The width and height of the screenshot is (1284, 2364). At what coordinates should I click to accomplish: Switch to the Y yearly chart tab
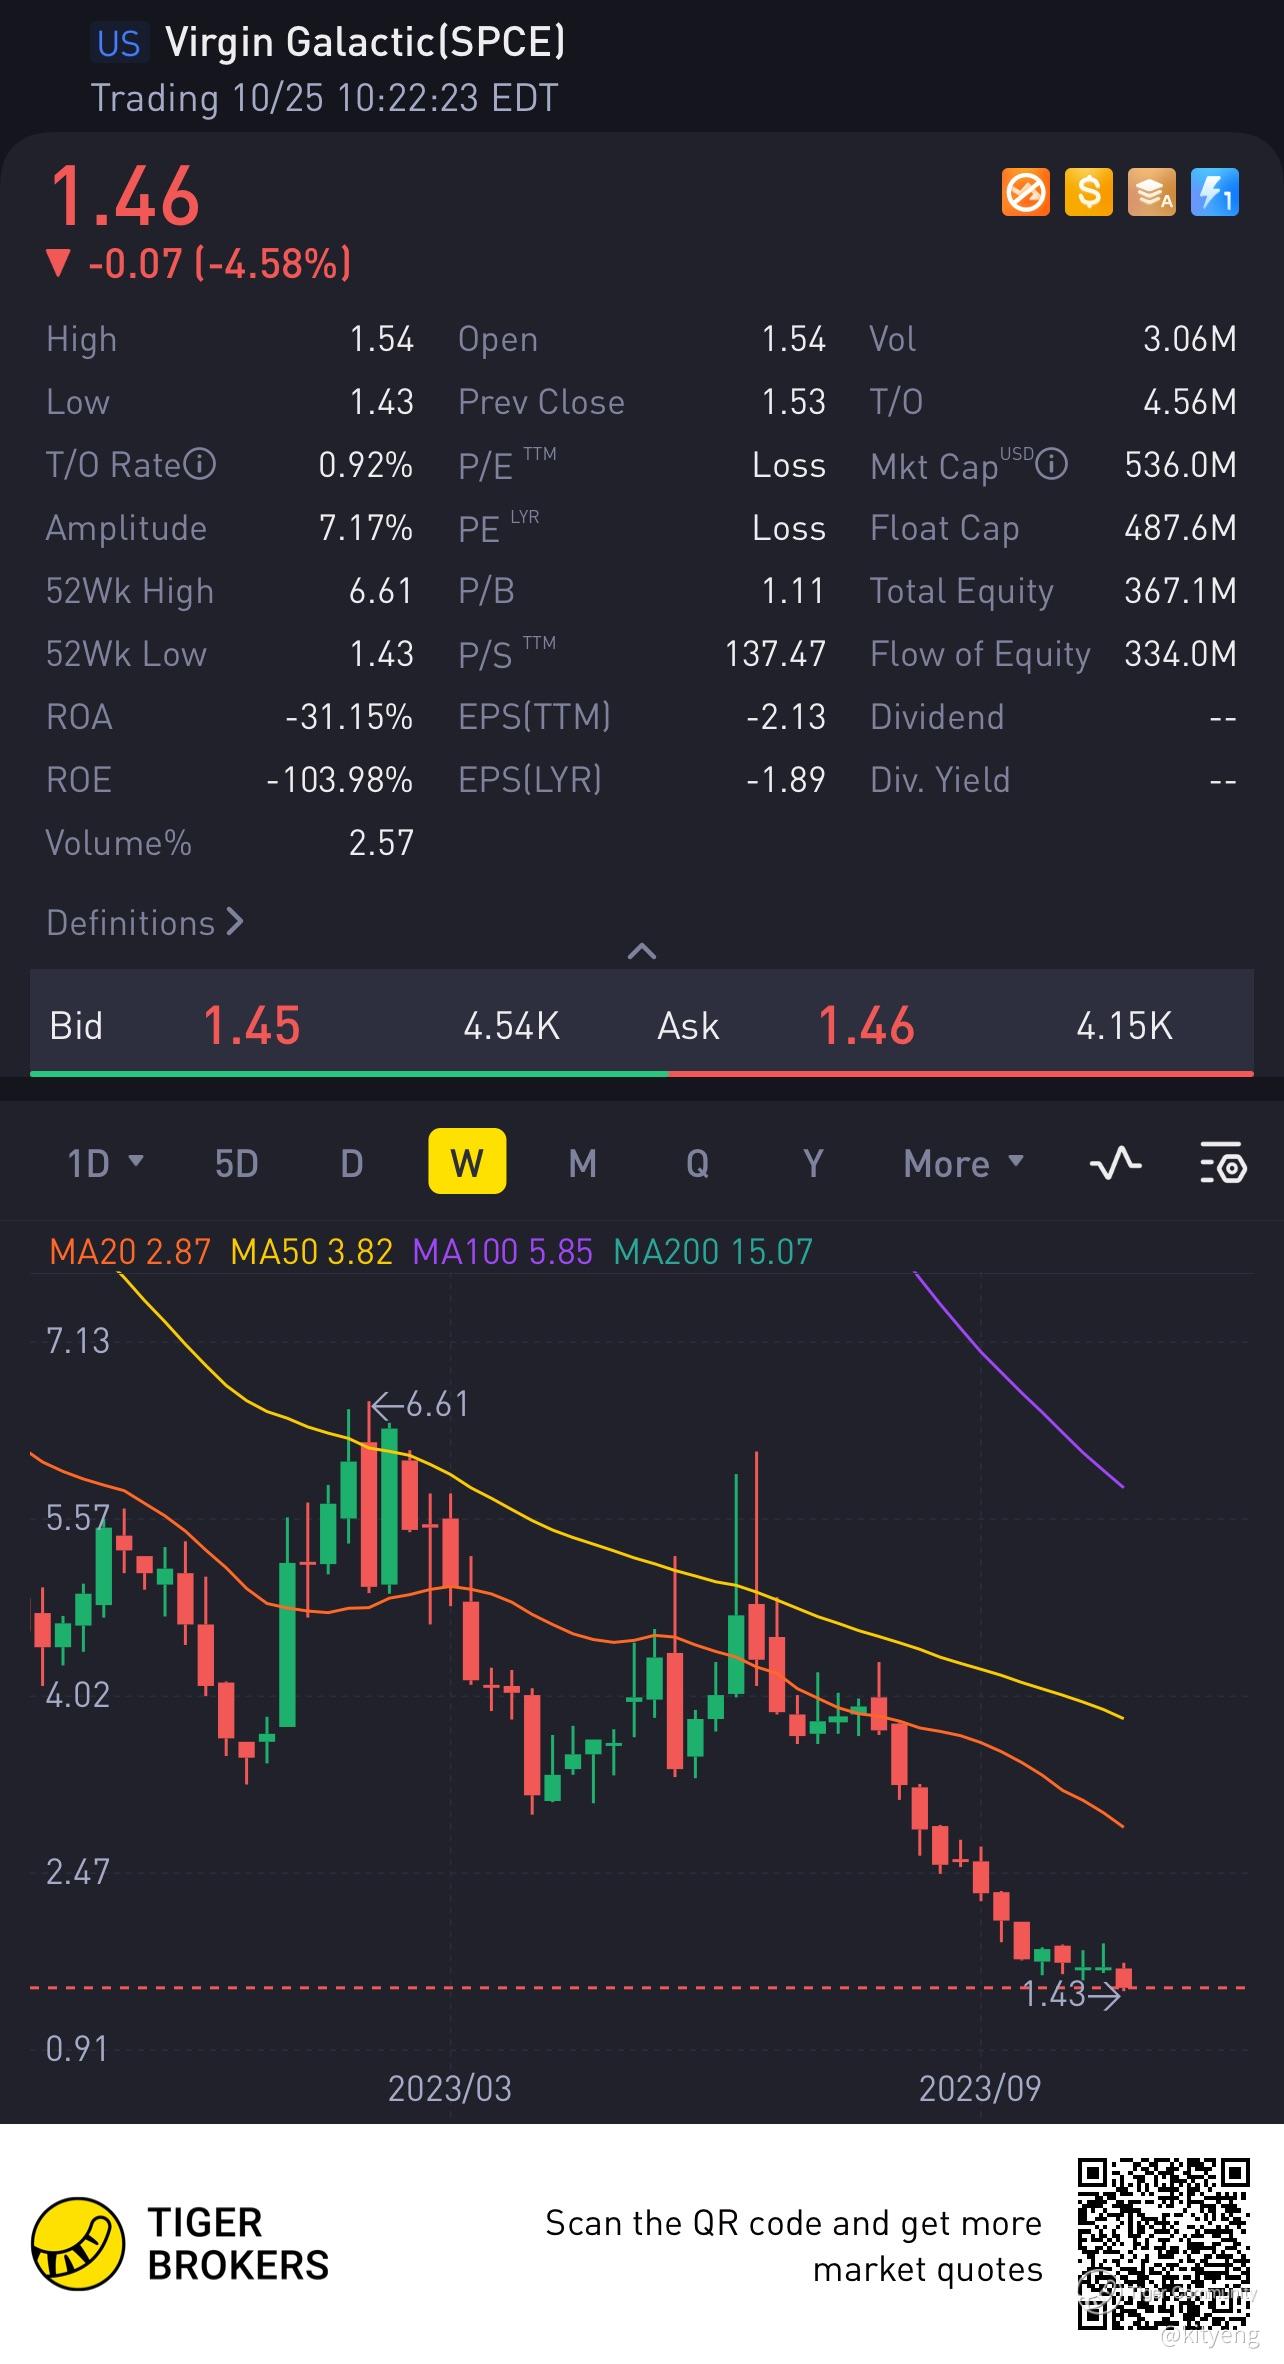point(813,1163)
